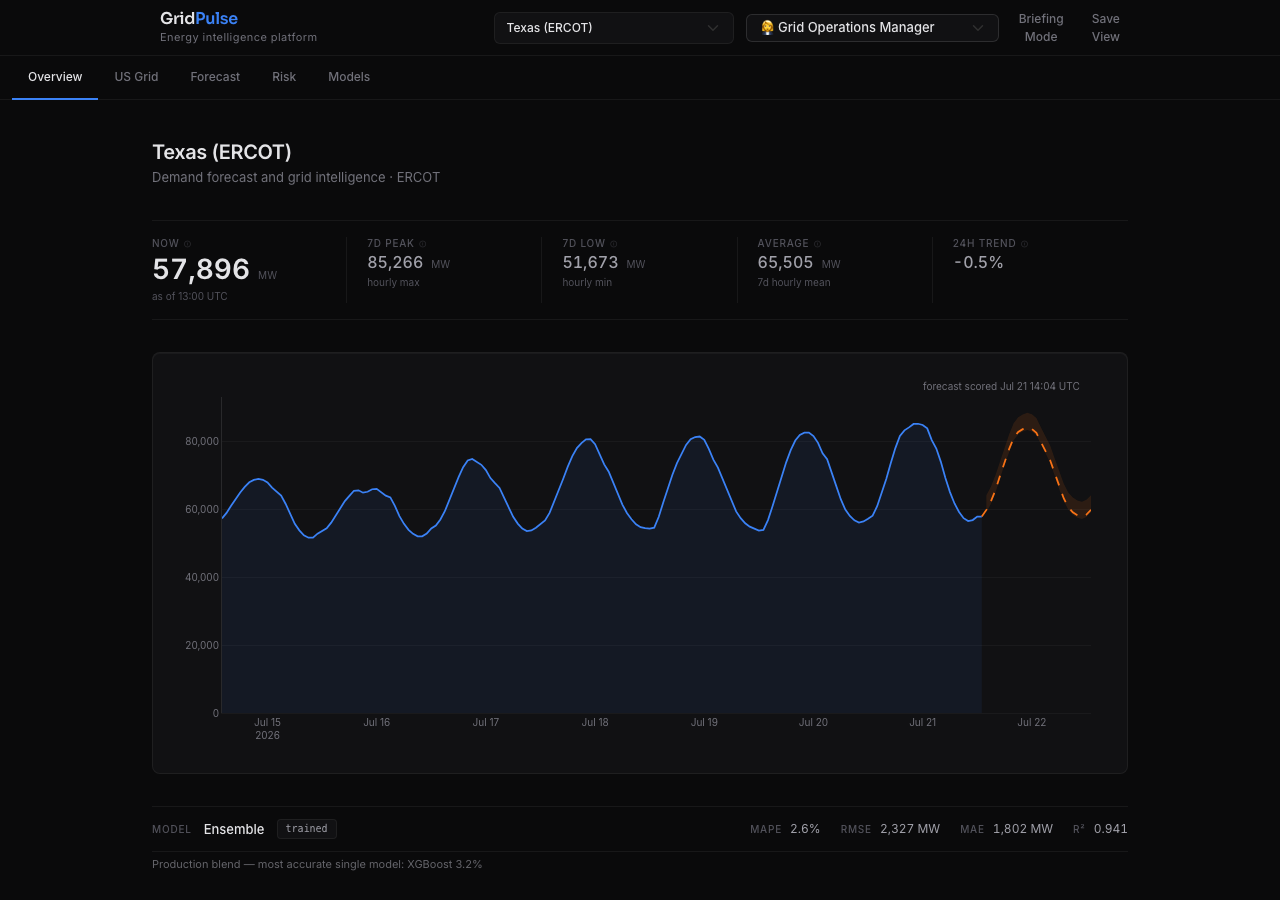Click the 'trained' model status badge
Viewport: 1280px width, 900px height.
tap(307, 829)
